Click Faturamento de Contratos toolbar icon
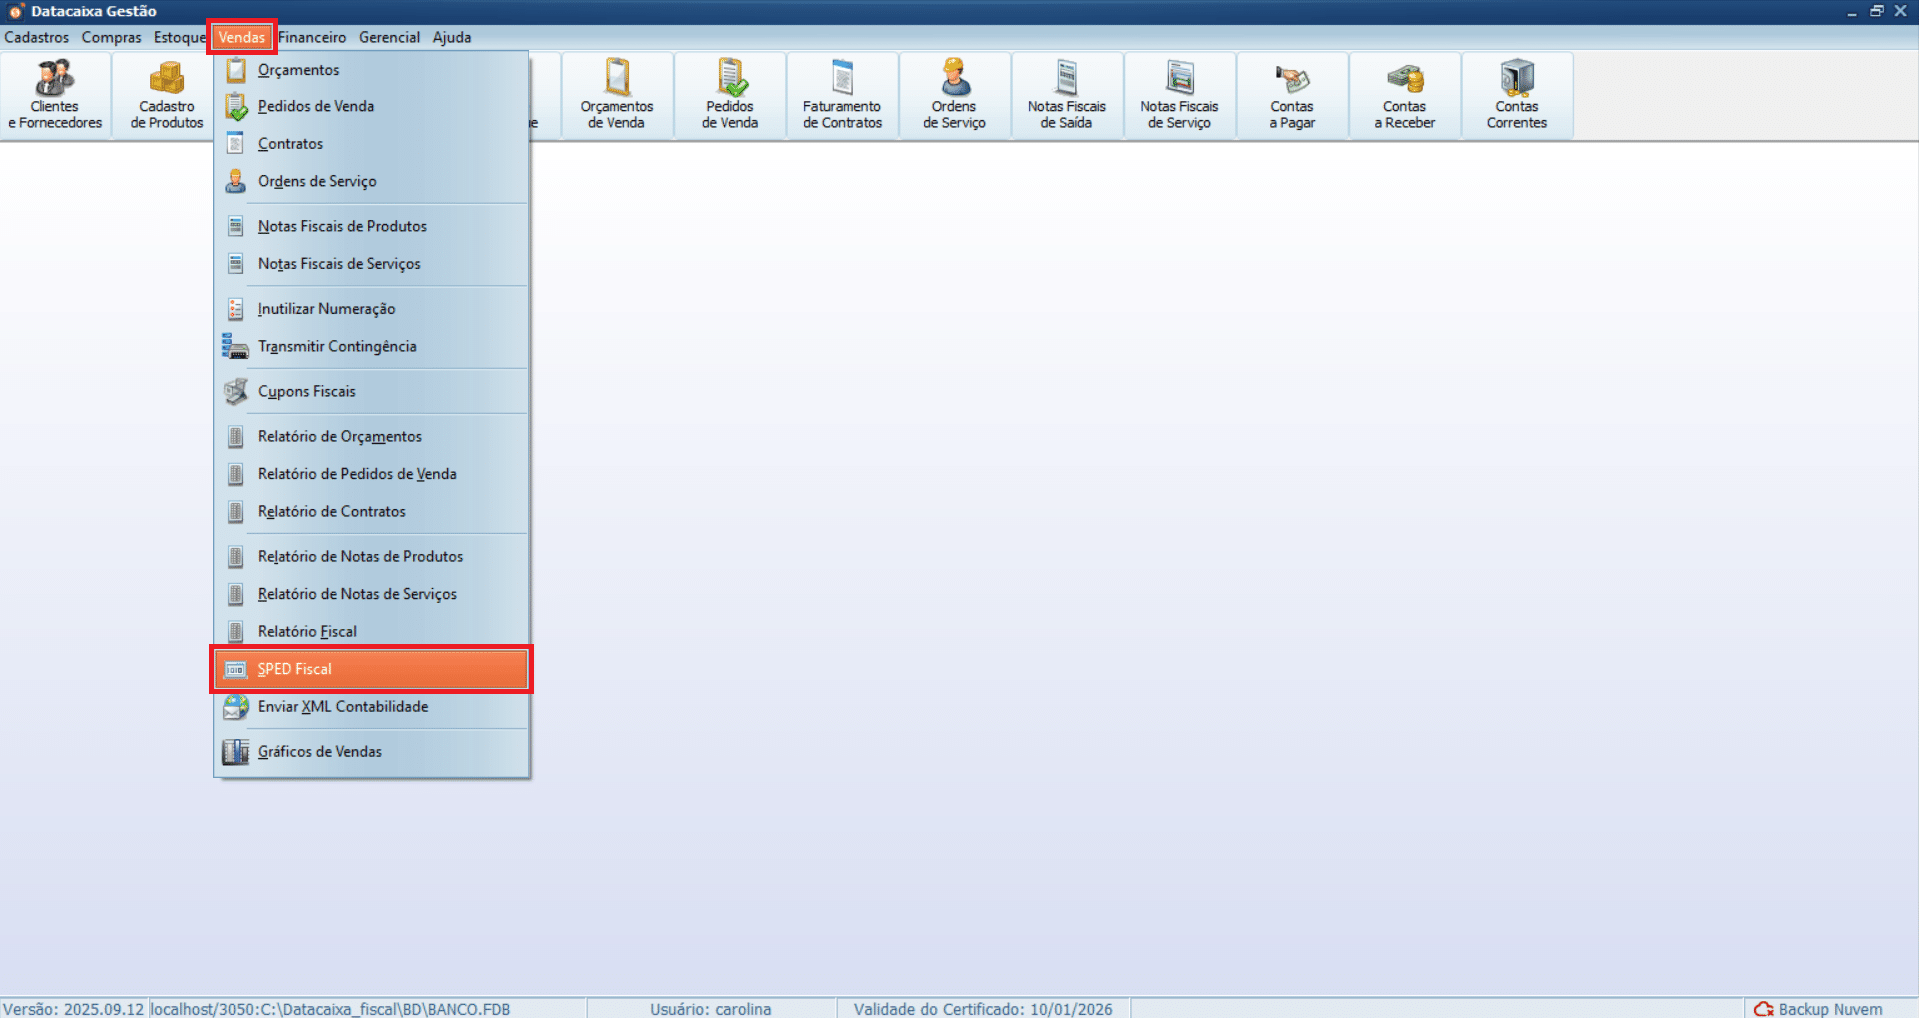 [x=842, y=95]
